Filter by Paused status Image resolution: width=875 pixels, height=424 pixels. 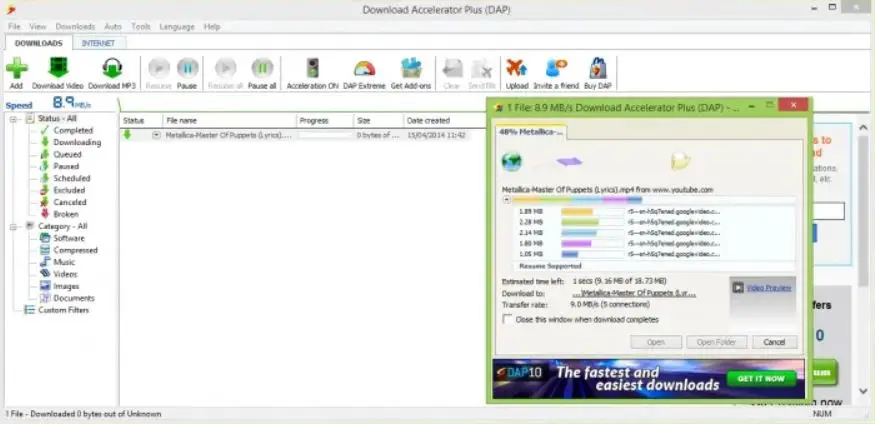point(66,166)
